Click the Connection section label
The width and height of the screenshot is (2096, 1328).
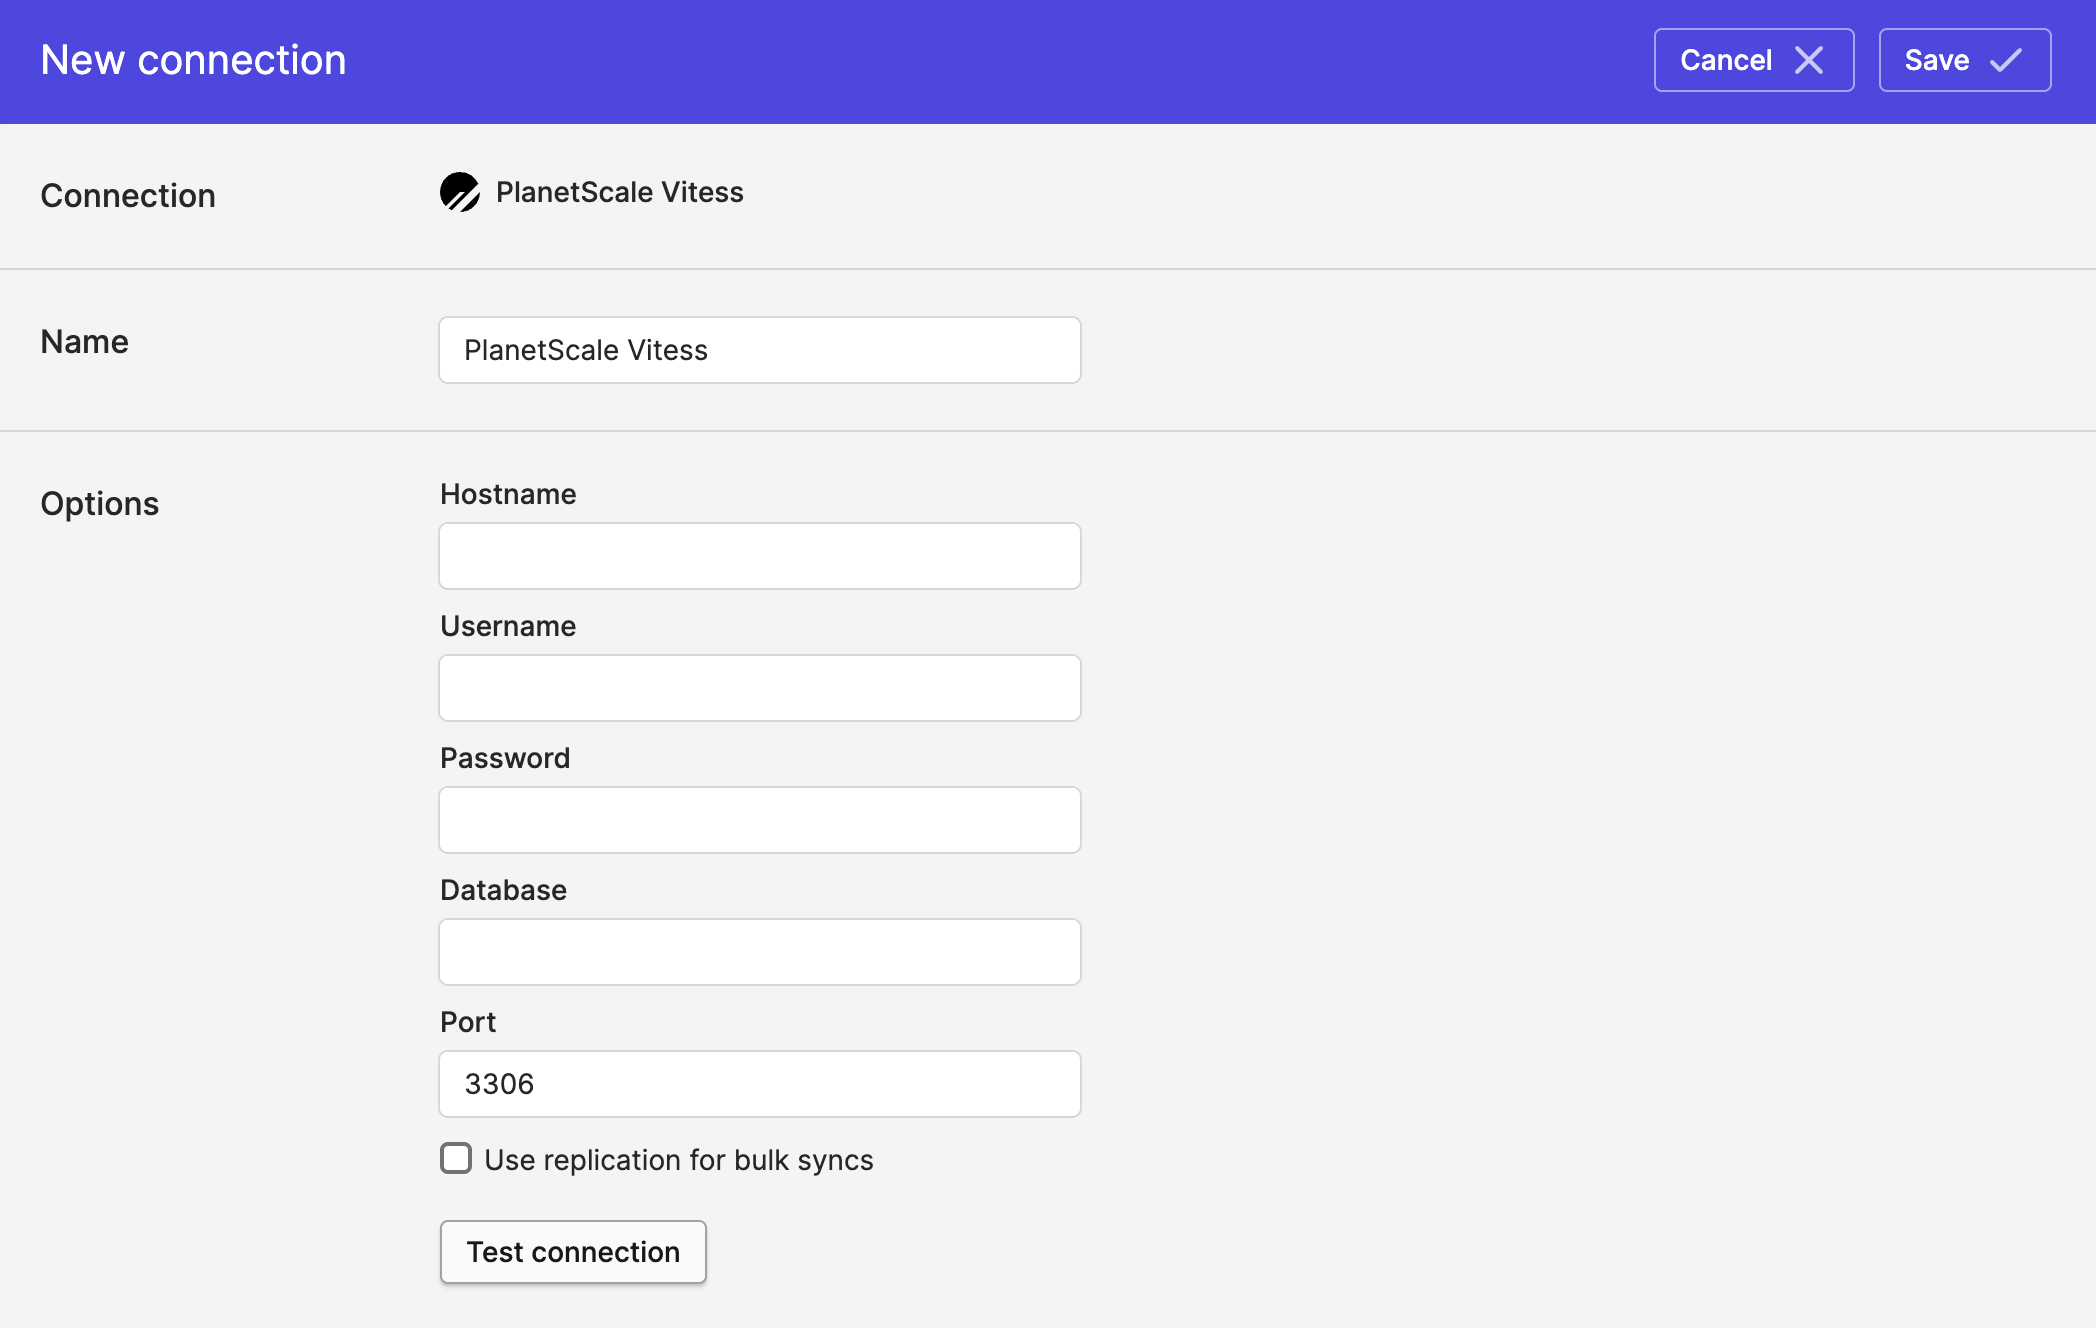[128, 196]
